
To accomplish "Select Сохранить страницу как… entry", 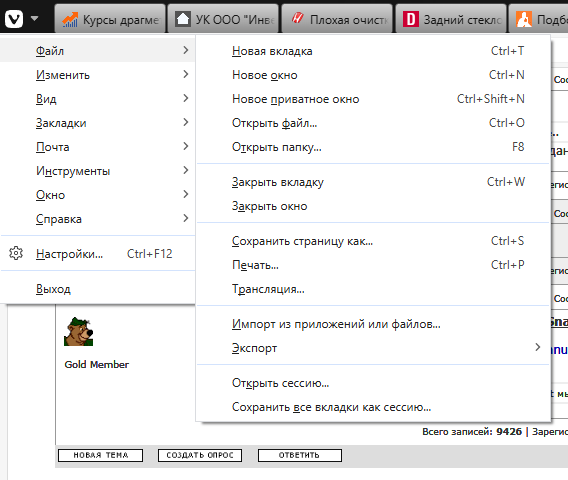I will tap(373, 241).
